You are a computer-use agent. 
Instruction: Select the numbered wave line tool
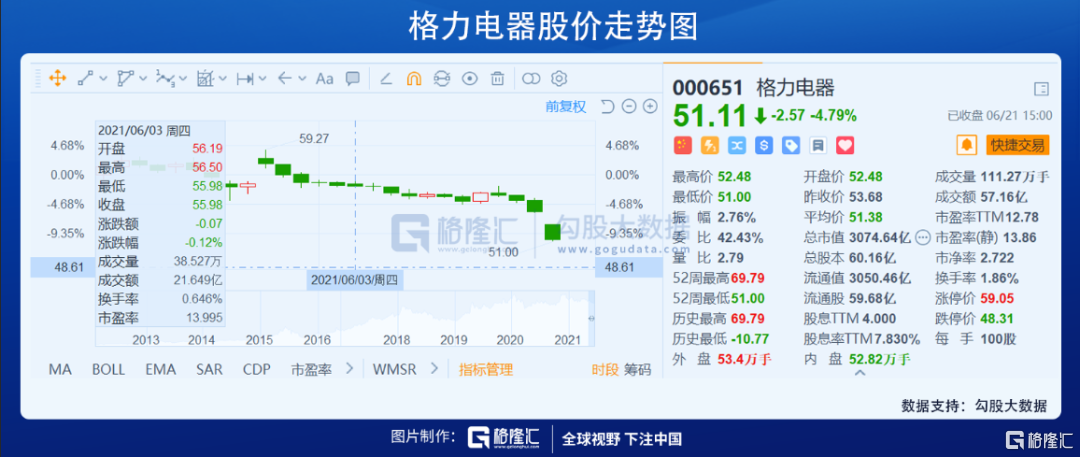point(165,79)
